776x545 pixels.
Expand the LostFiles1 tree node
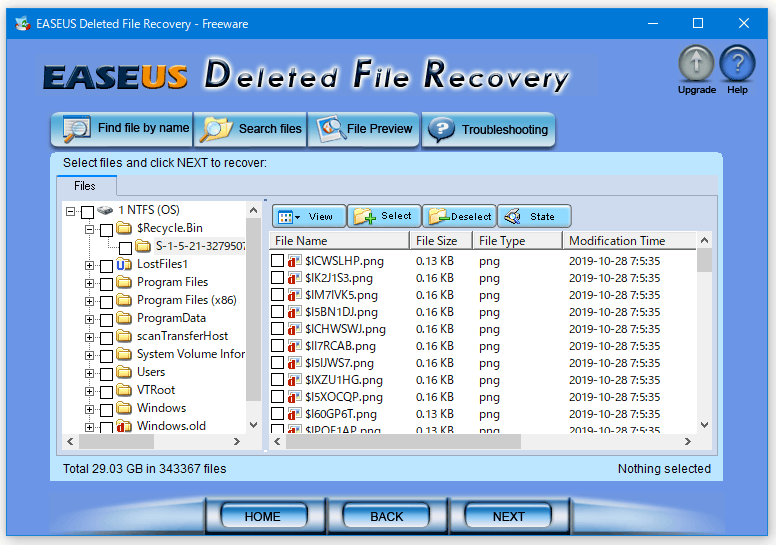(89, 265)
